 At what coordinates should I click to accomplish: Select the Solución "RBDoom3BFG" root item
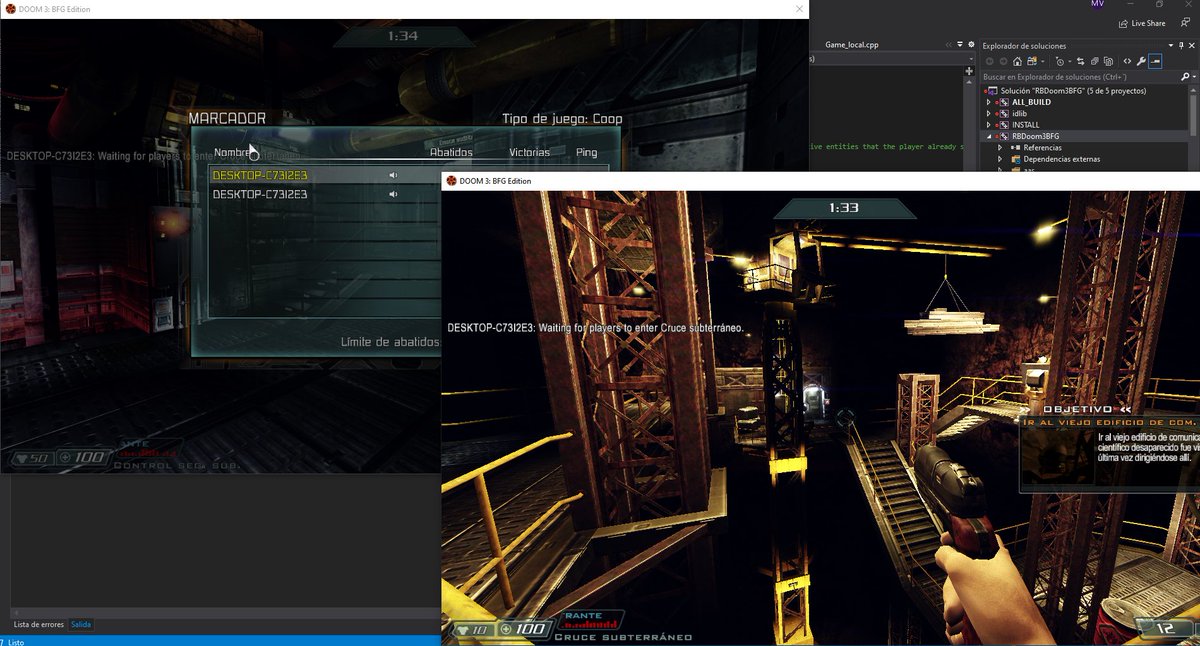click(x=1073, y=91)
